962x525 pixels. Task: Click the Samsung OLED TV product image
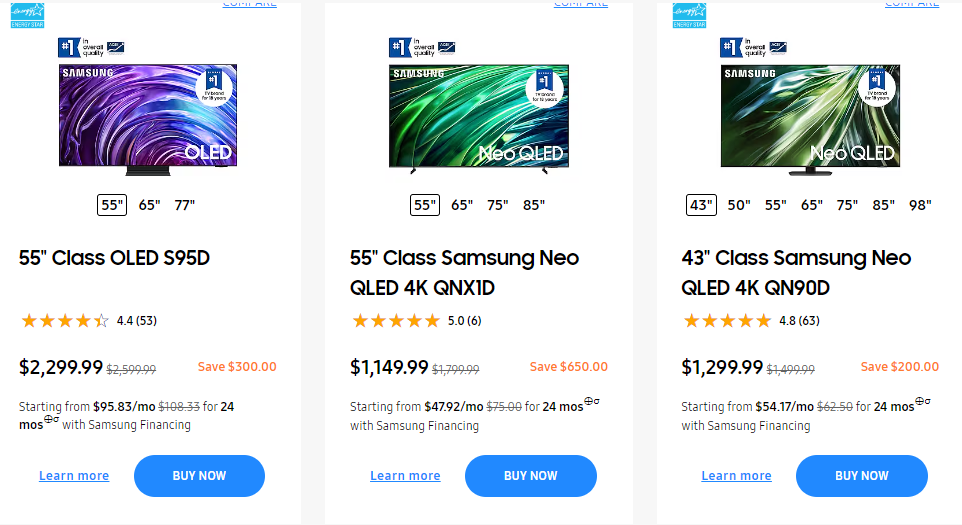[147, 116]
